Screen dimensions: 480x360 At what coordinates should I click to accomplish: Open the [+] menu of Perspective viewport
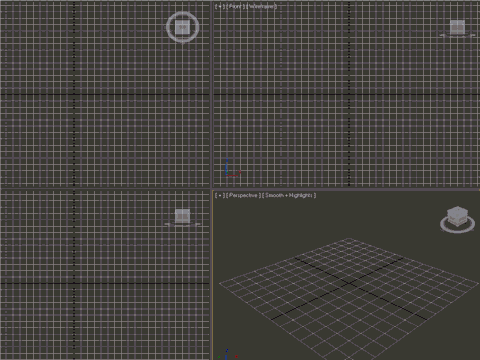click(220, 195)
